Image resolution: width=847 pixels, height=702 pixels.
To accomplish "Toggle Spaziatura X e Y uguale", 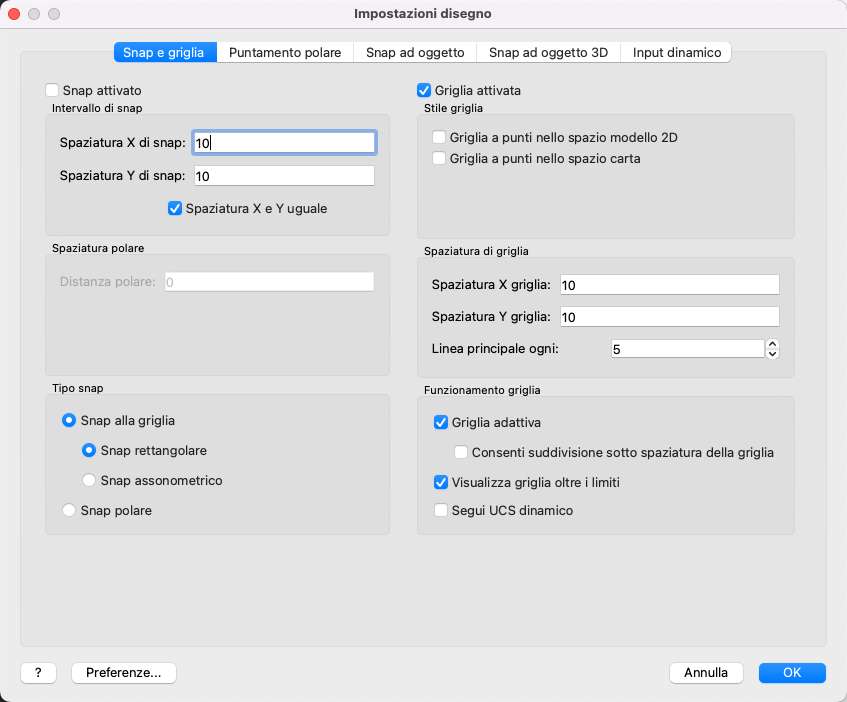I will pyautogui.click(x=176, y=209).
